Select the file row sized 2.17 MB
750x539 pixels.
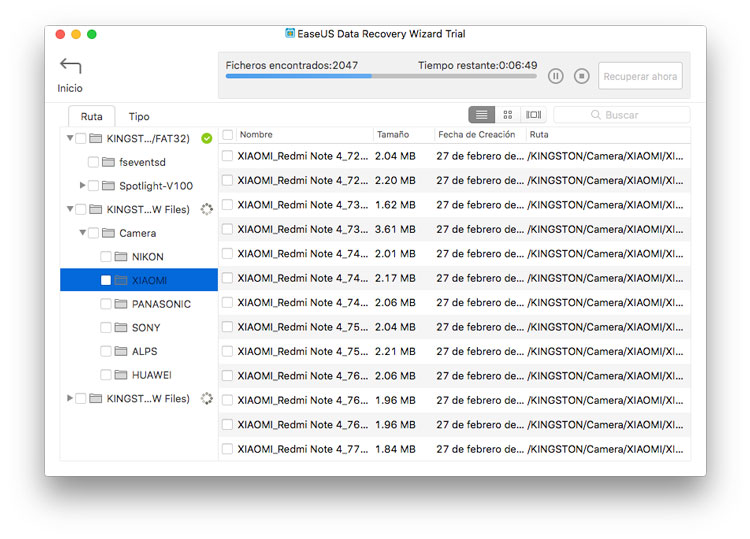[454, 278]
